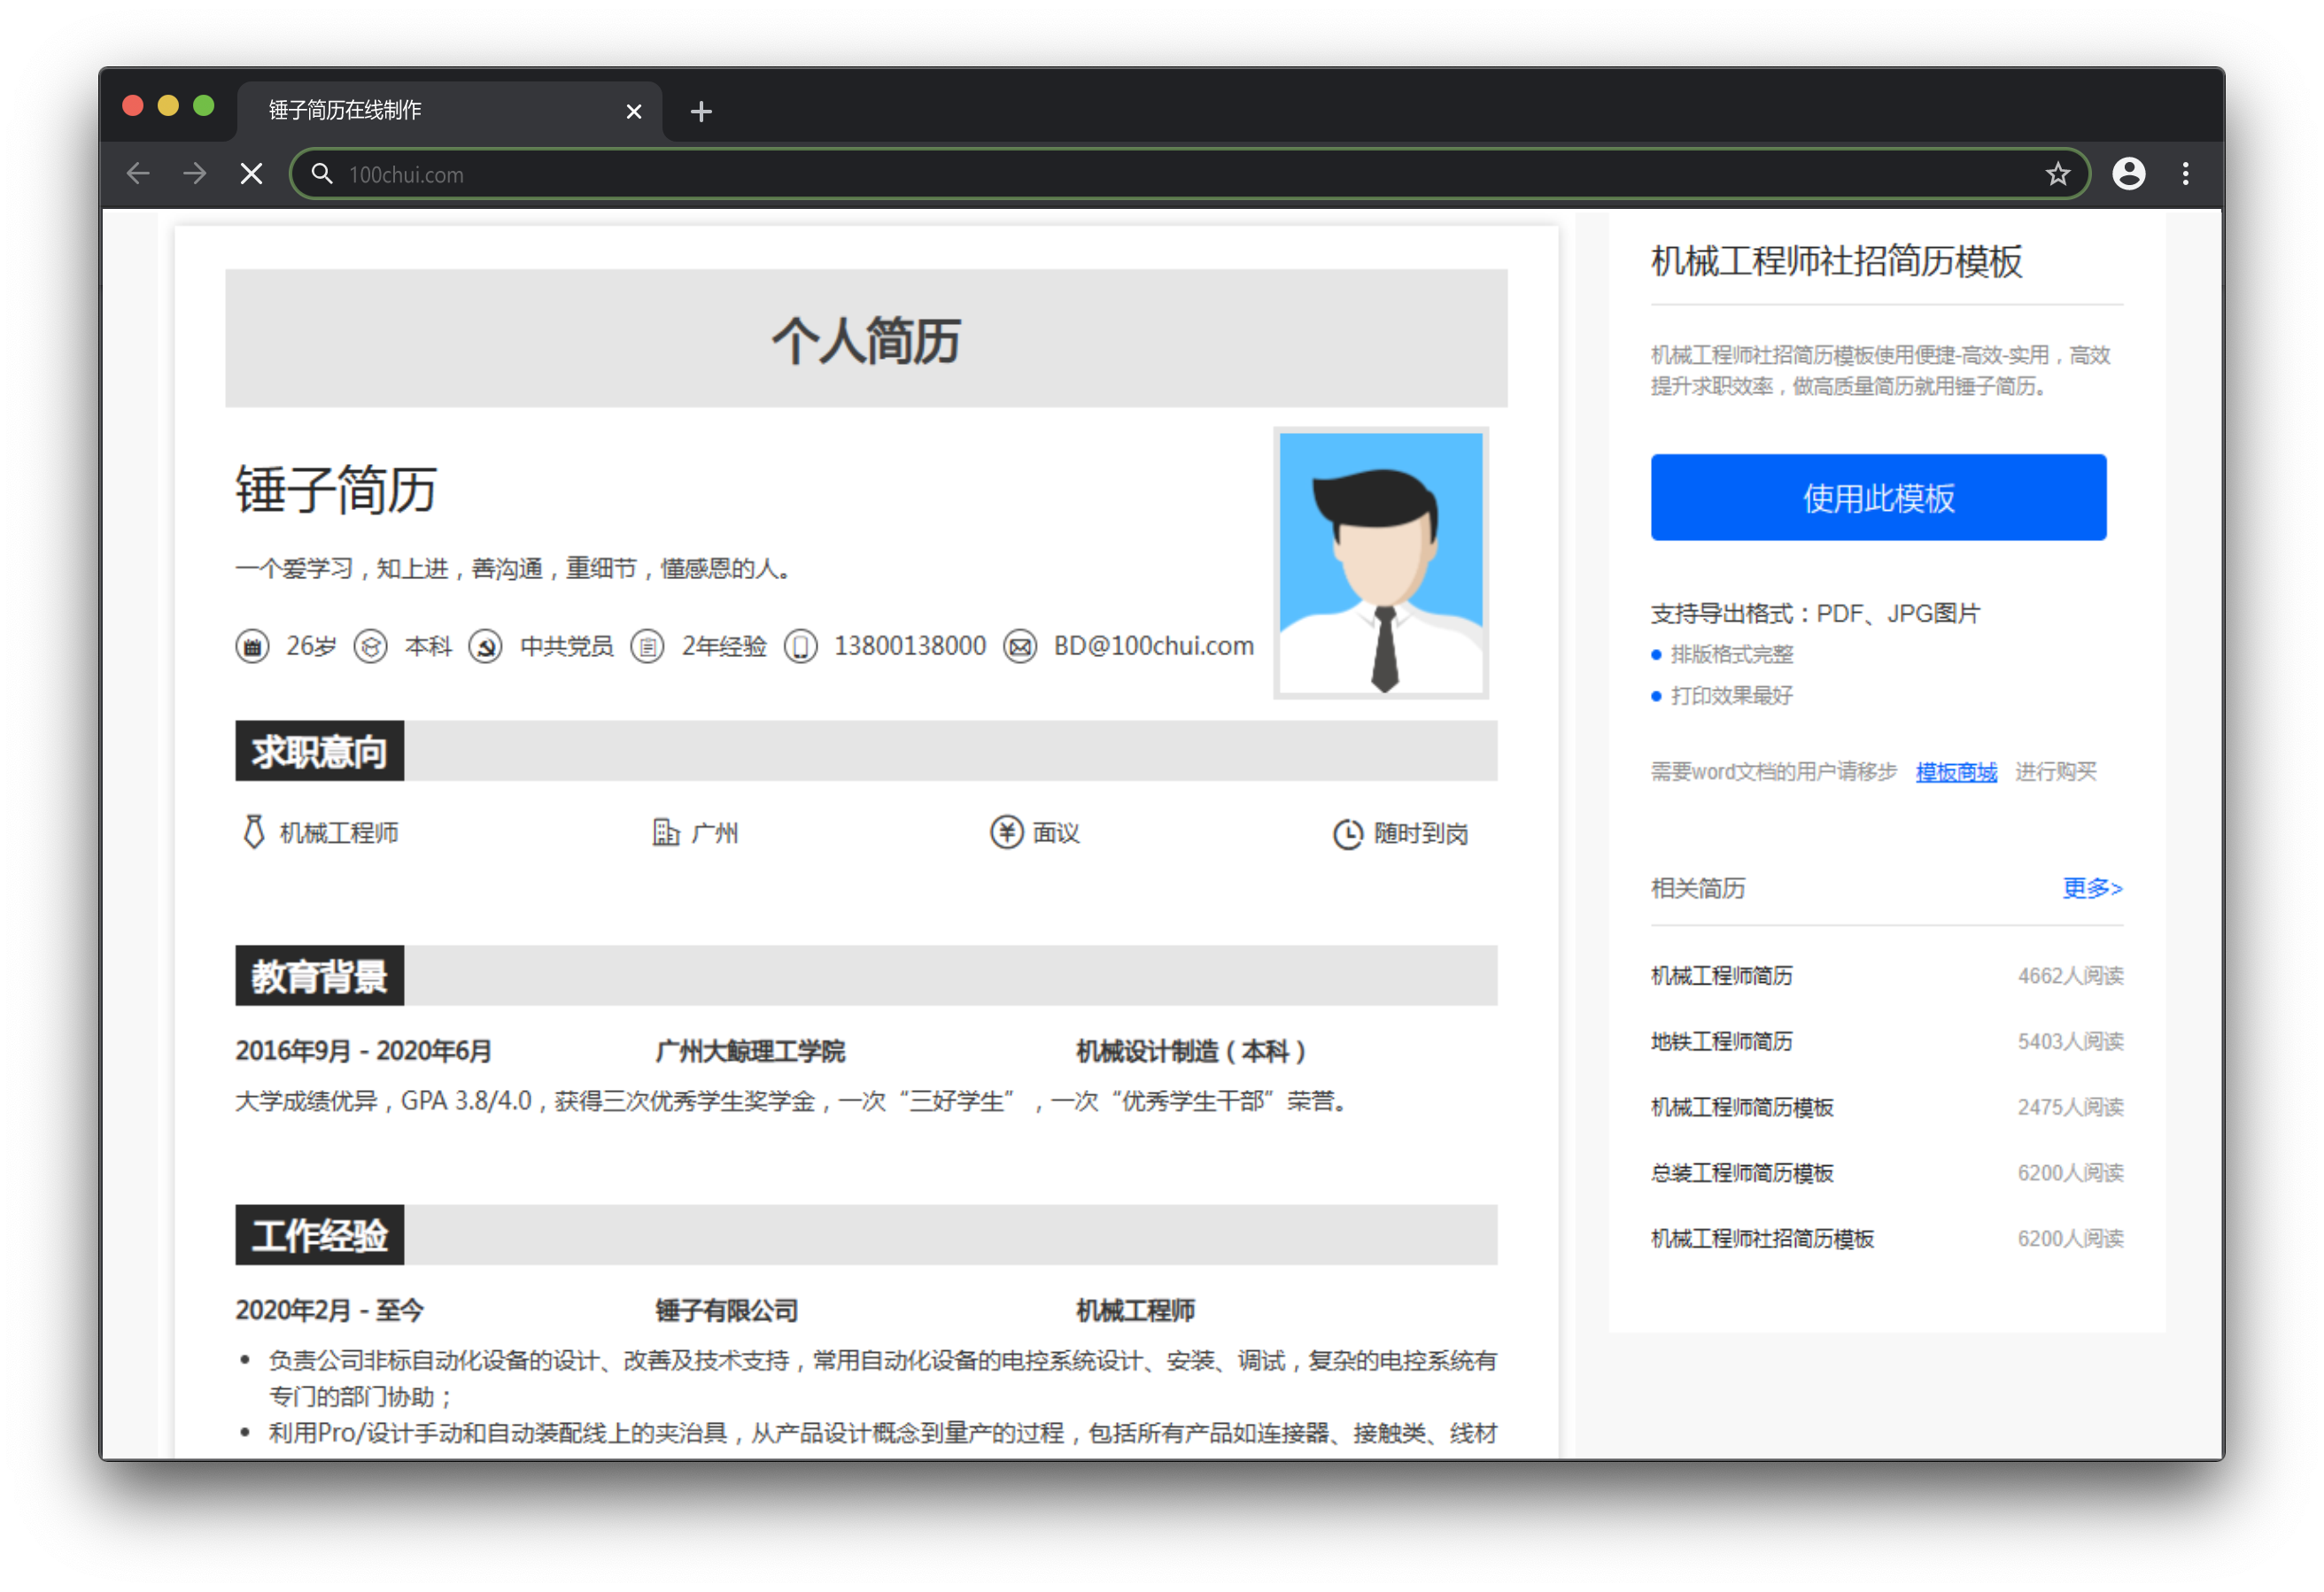Image resolution: width=2324 pixels, height=1592 pixels.
Task: Click the 100chui.com address bar
Action: click(x=1189, y=174)
